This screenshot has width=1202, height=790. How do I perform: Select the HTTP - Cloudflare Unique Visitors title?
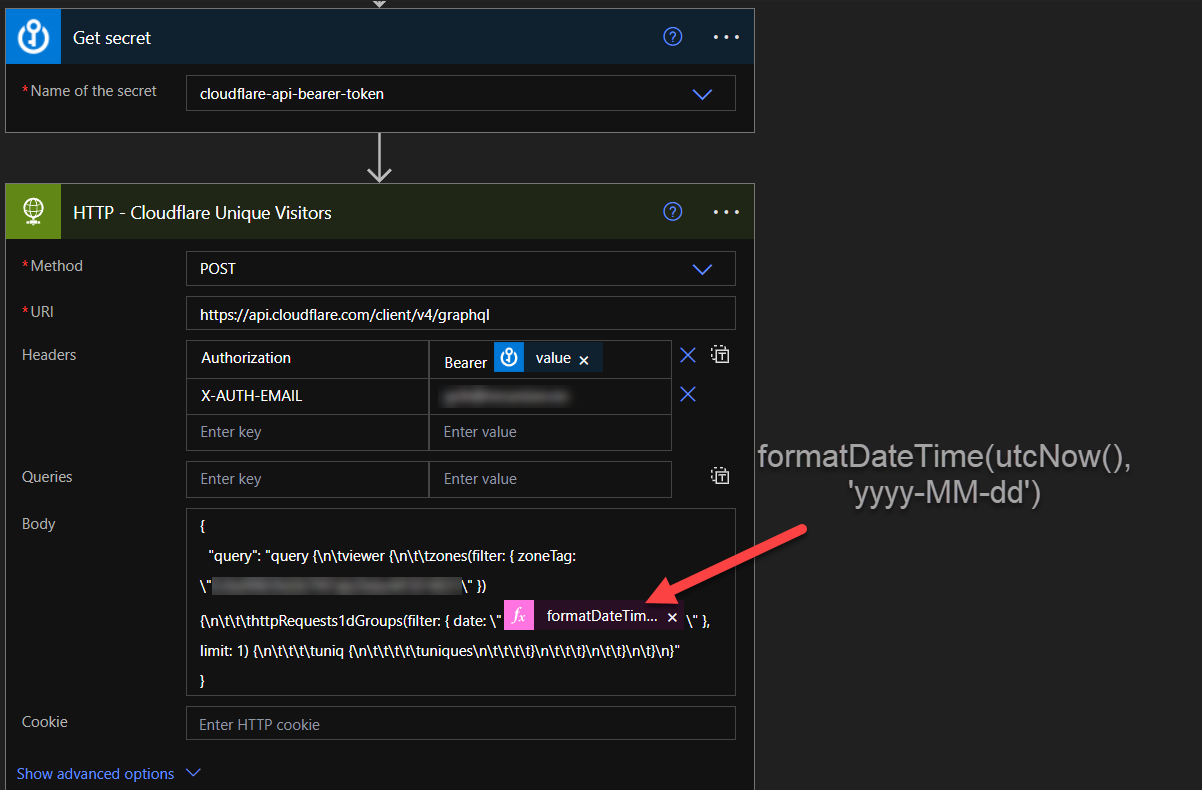(202, 212)
